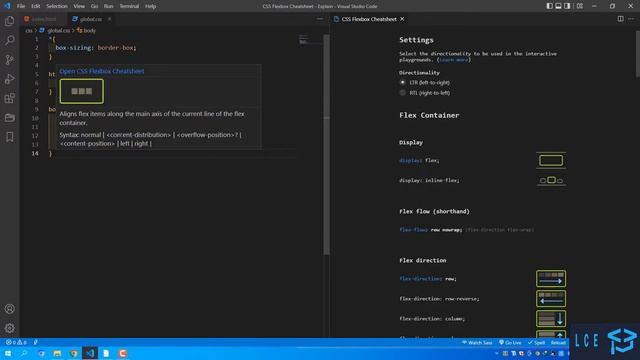This screenshot has width=640, height=360.
Task: Click the row-reverse arrow thumbnail
Action: coord(551,298)
